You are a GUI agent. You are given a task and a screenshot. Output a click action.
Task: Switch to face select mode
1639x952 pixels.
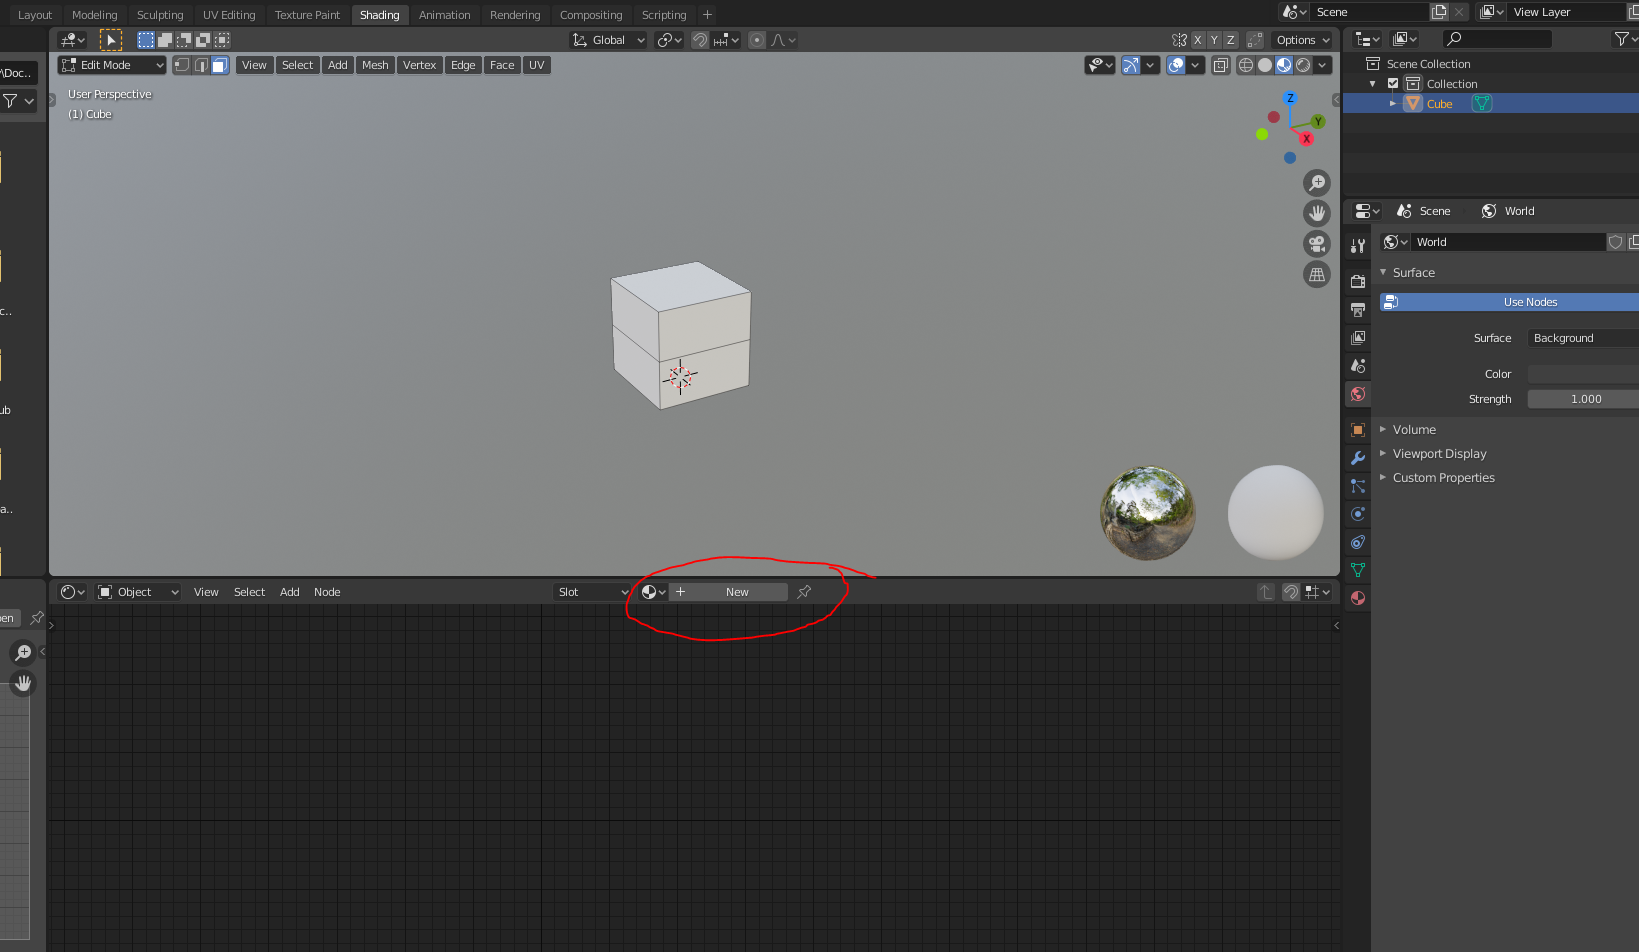(x=220, y=65)
